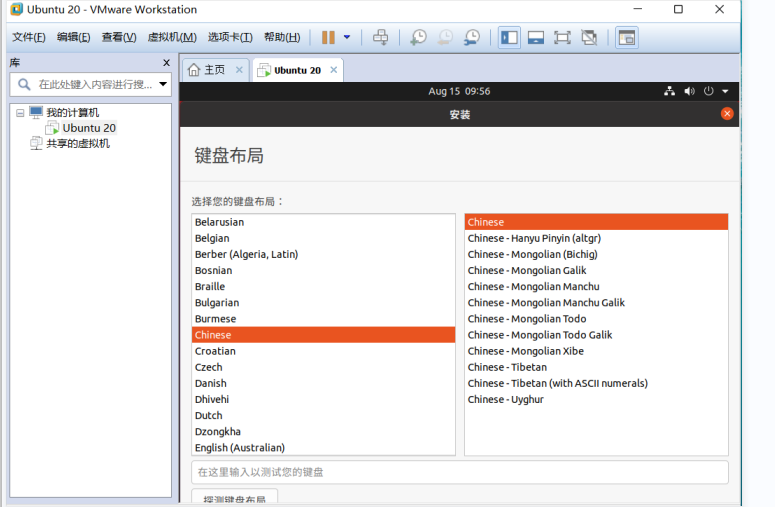Click the Unity mode icon
Screen dimensions: 775x507
[x=589, y=38]
